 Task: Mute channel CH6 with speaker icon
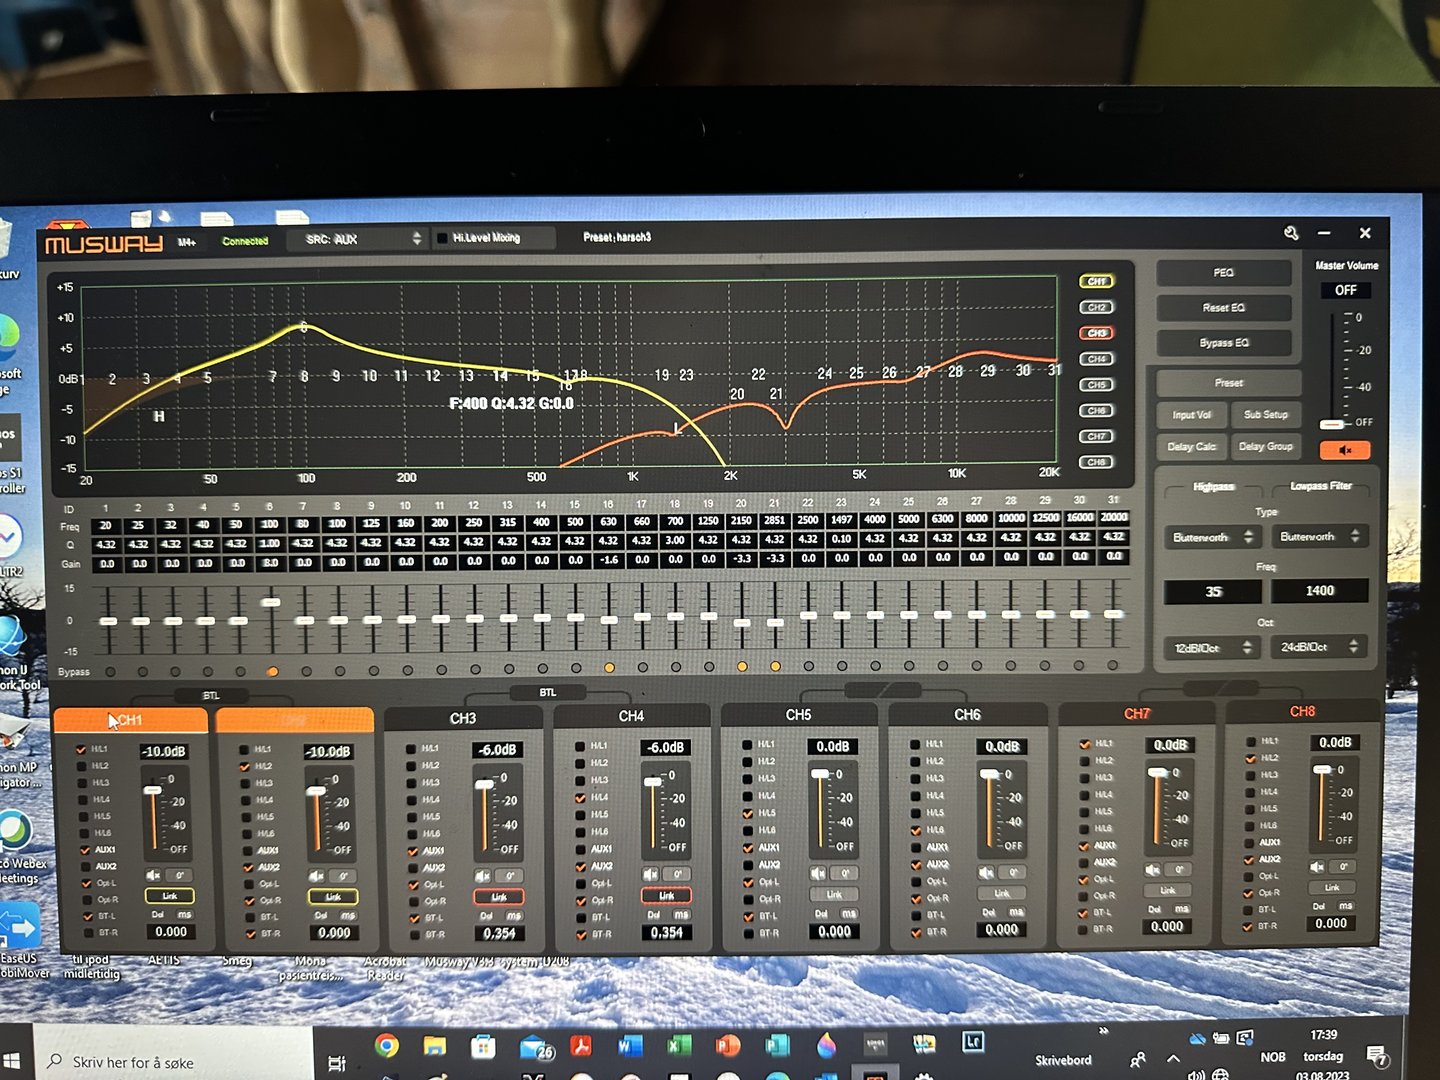tap(986, 872)
